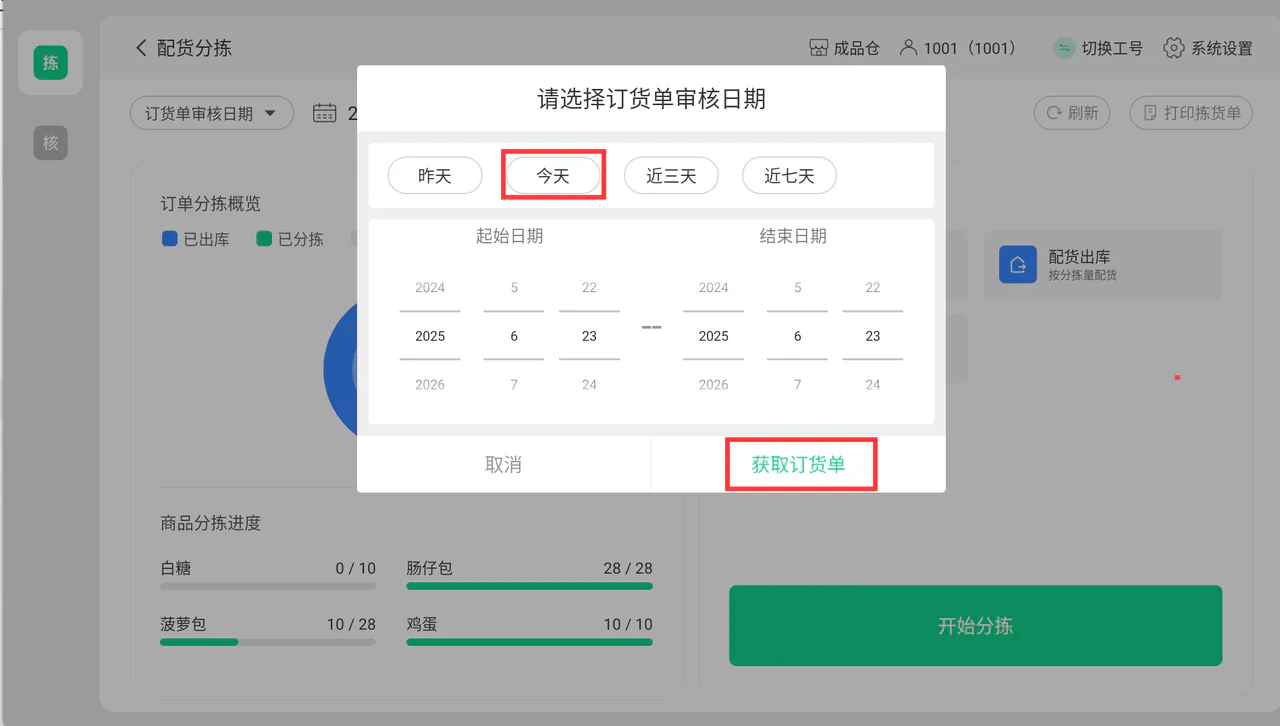This screenshot has width=1280, height=726.
Task: Pick end day 22 in the wheel
Action: click(872, 288)
